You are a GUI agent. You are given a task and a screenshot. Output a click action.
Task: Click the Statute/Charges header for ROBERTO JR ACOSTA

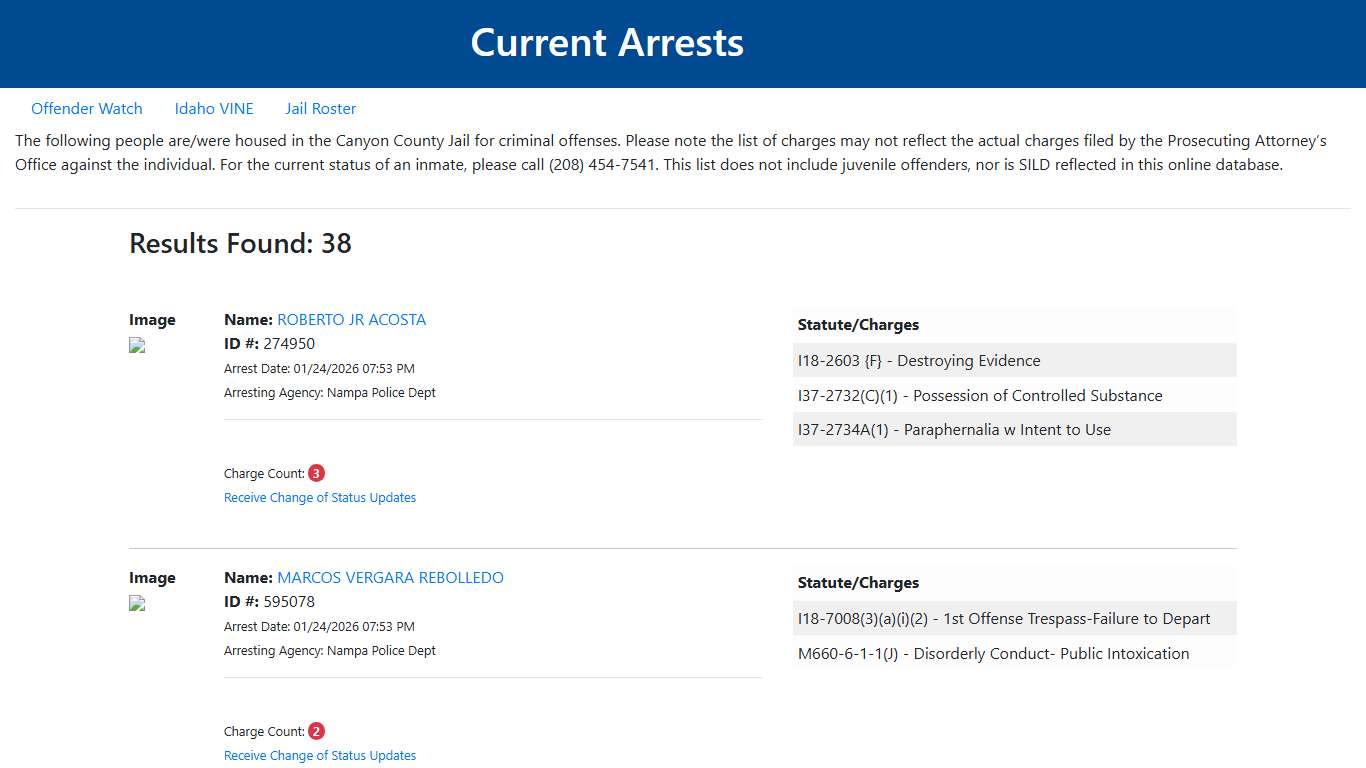858,324
